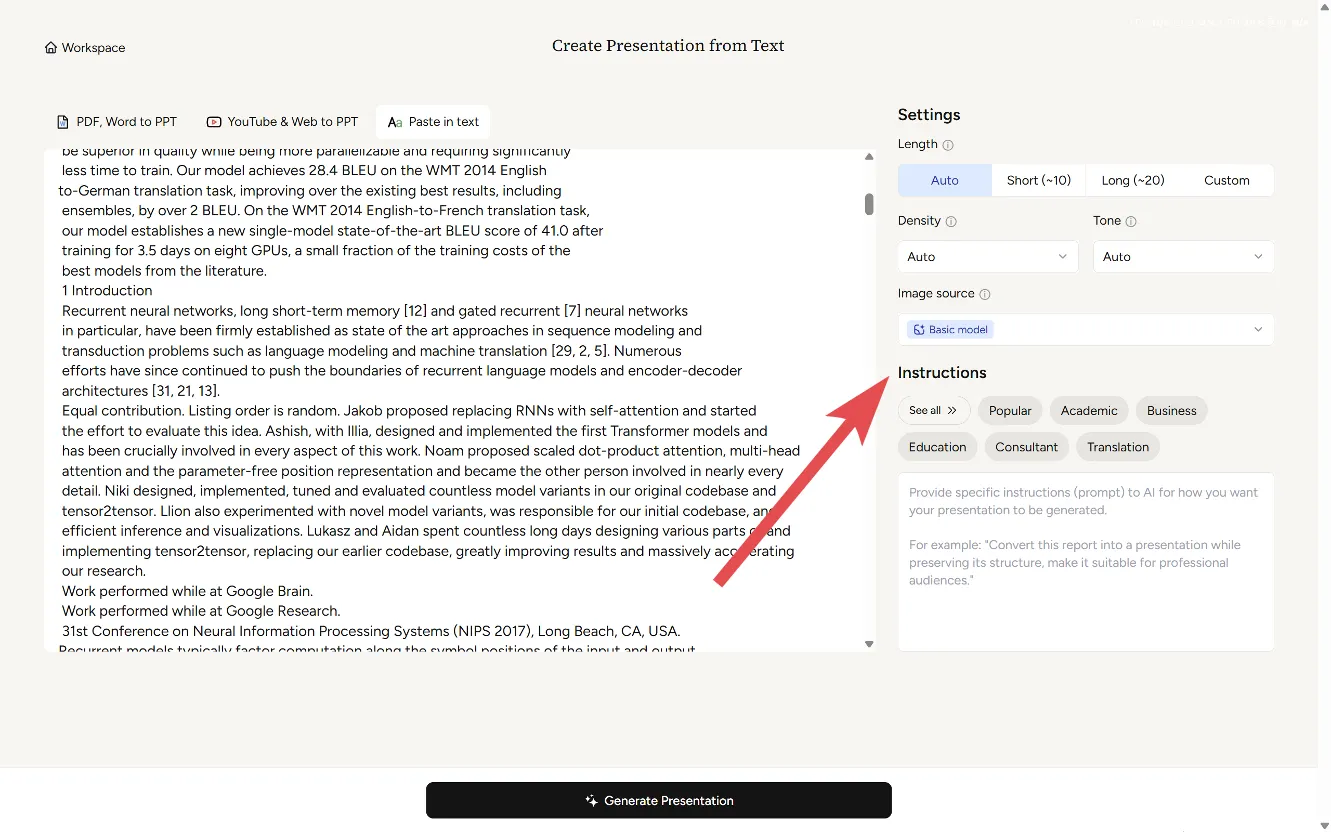Click the Image source info icon

coord(985,294)
